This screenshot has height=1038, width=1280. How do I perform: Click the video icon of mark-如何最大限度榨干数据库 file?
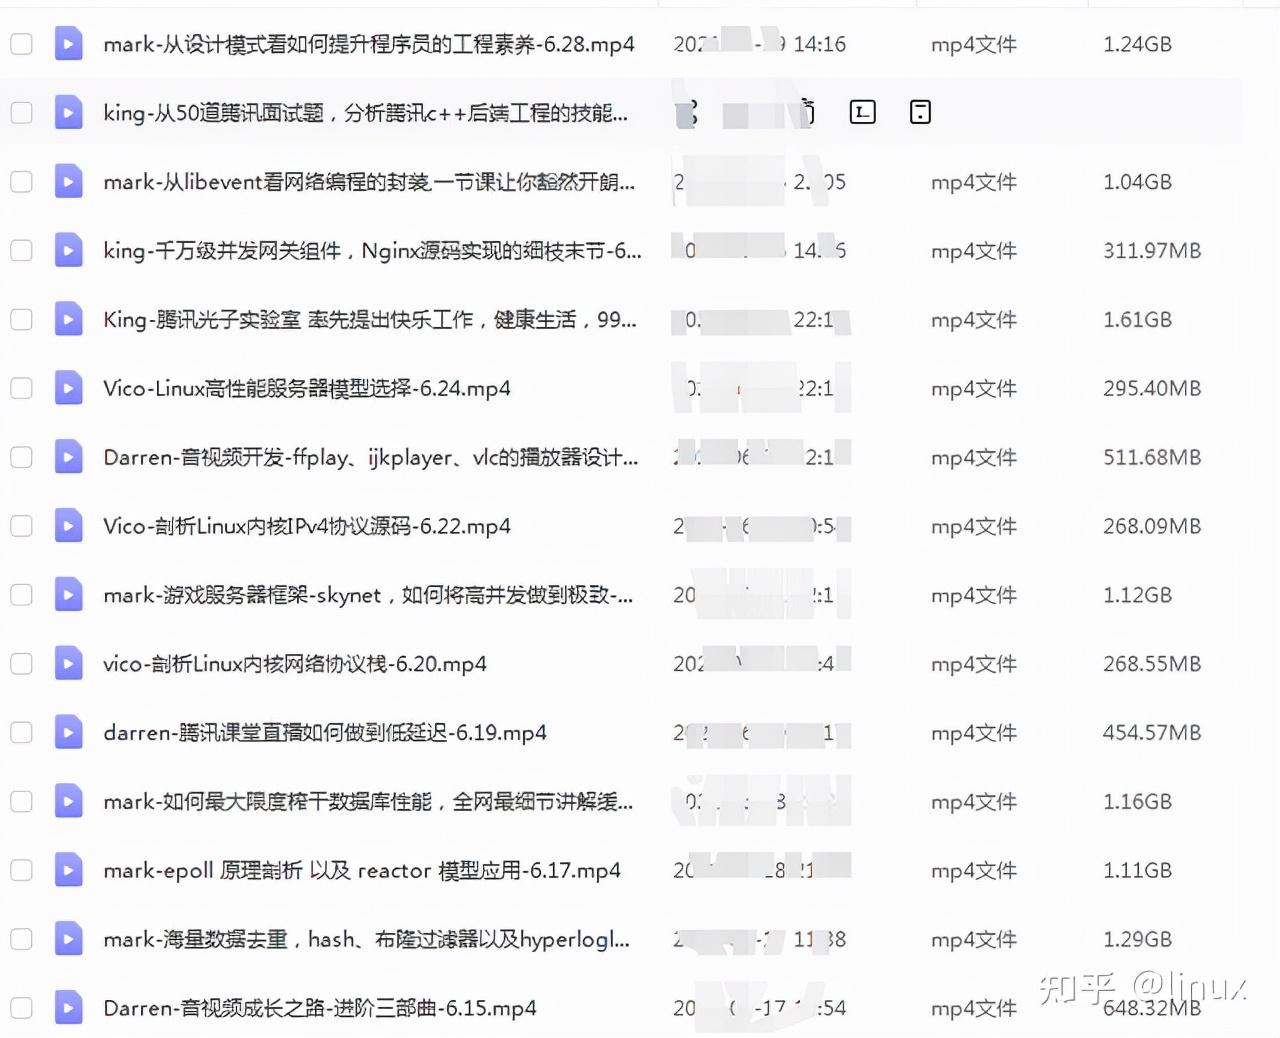pyautogui.click(x=68, y=802)
